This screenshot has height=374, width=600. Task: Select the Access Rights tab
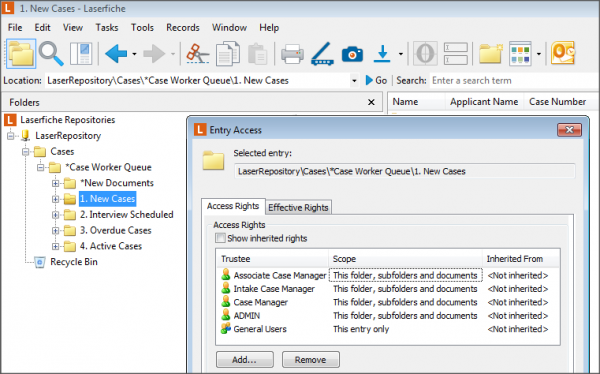233,206
